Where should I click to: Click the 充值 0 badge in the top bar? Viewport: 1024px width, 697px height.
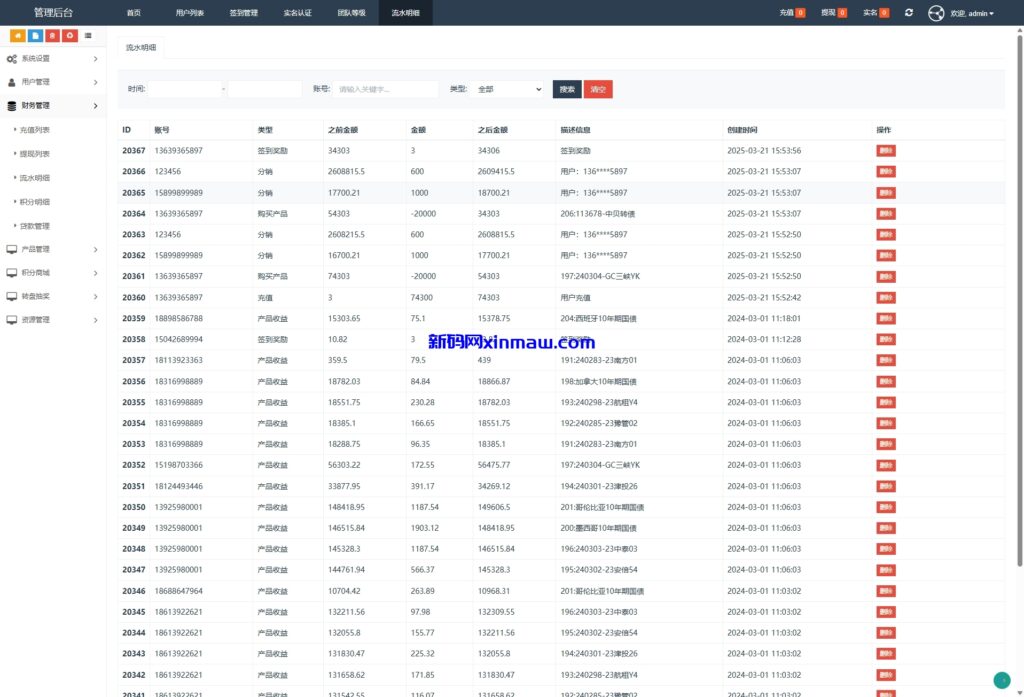[789, 12]
